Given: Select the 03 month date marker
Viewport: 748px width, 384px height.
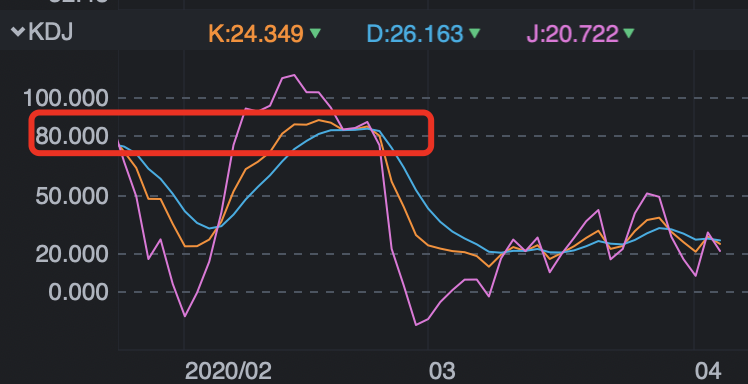Looking at the screenshot, I should (442, 371).
